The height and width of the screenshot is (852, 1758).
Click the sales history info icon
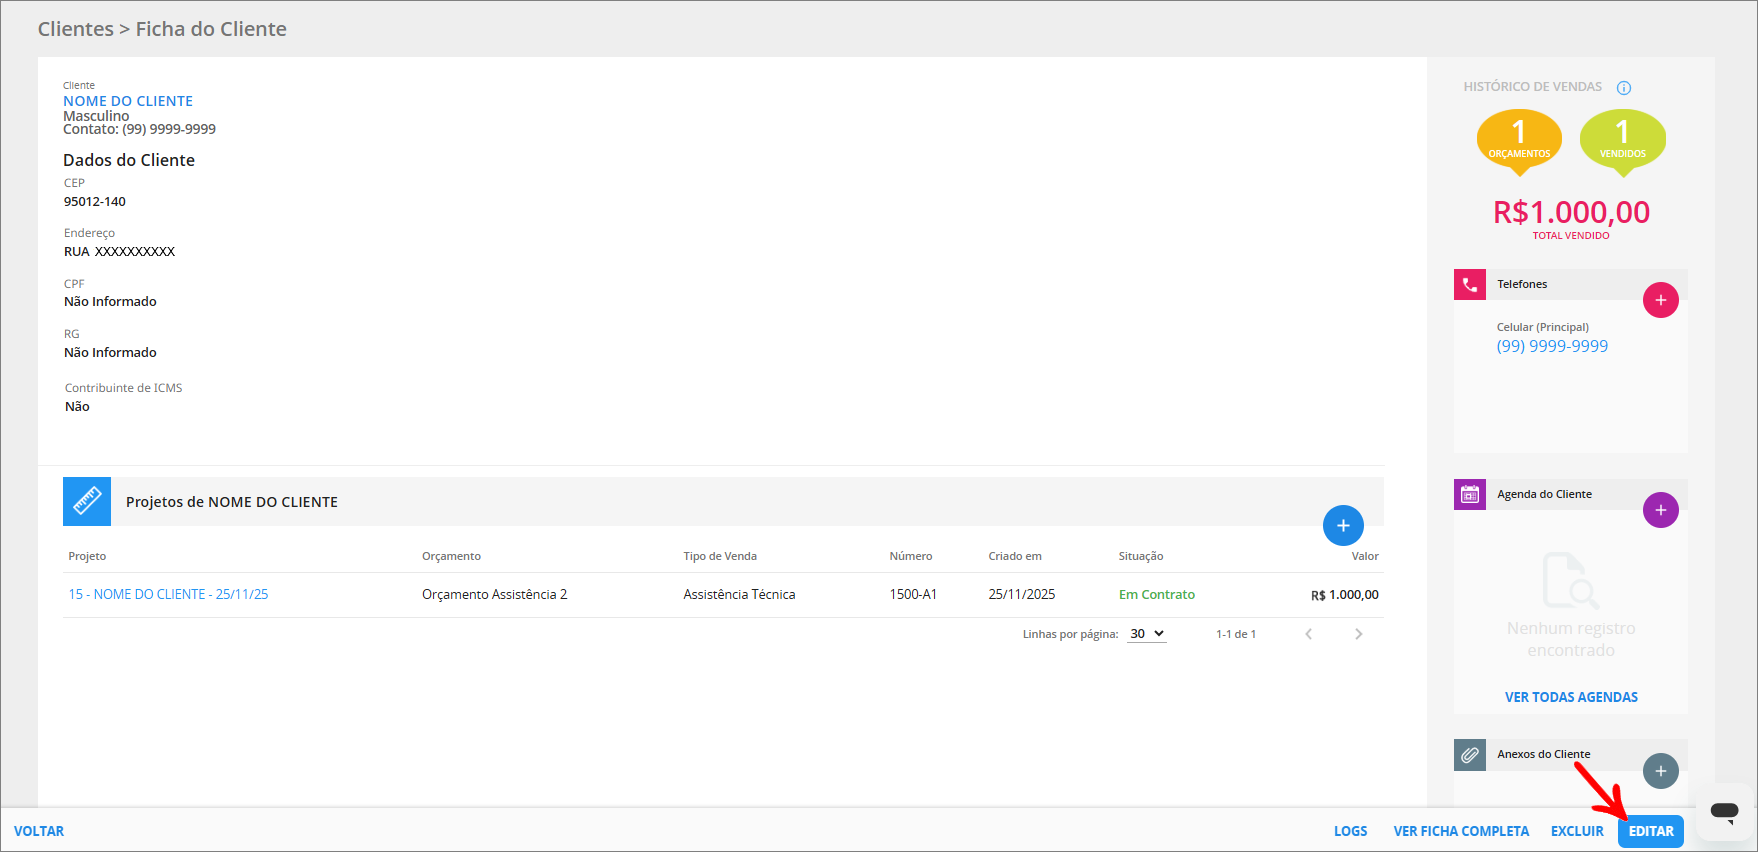pos(1624,88)
